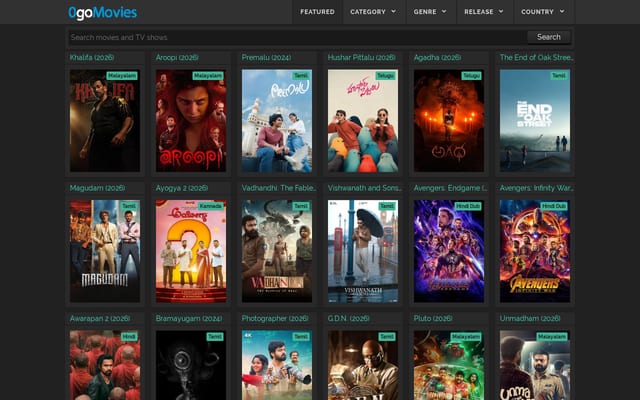Open the Photographer (2026) title link
Image resolution: width=640 pixels, height=400 pixels.
click(275, 318)
